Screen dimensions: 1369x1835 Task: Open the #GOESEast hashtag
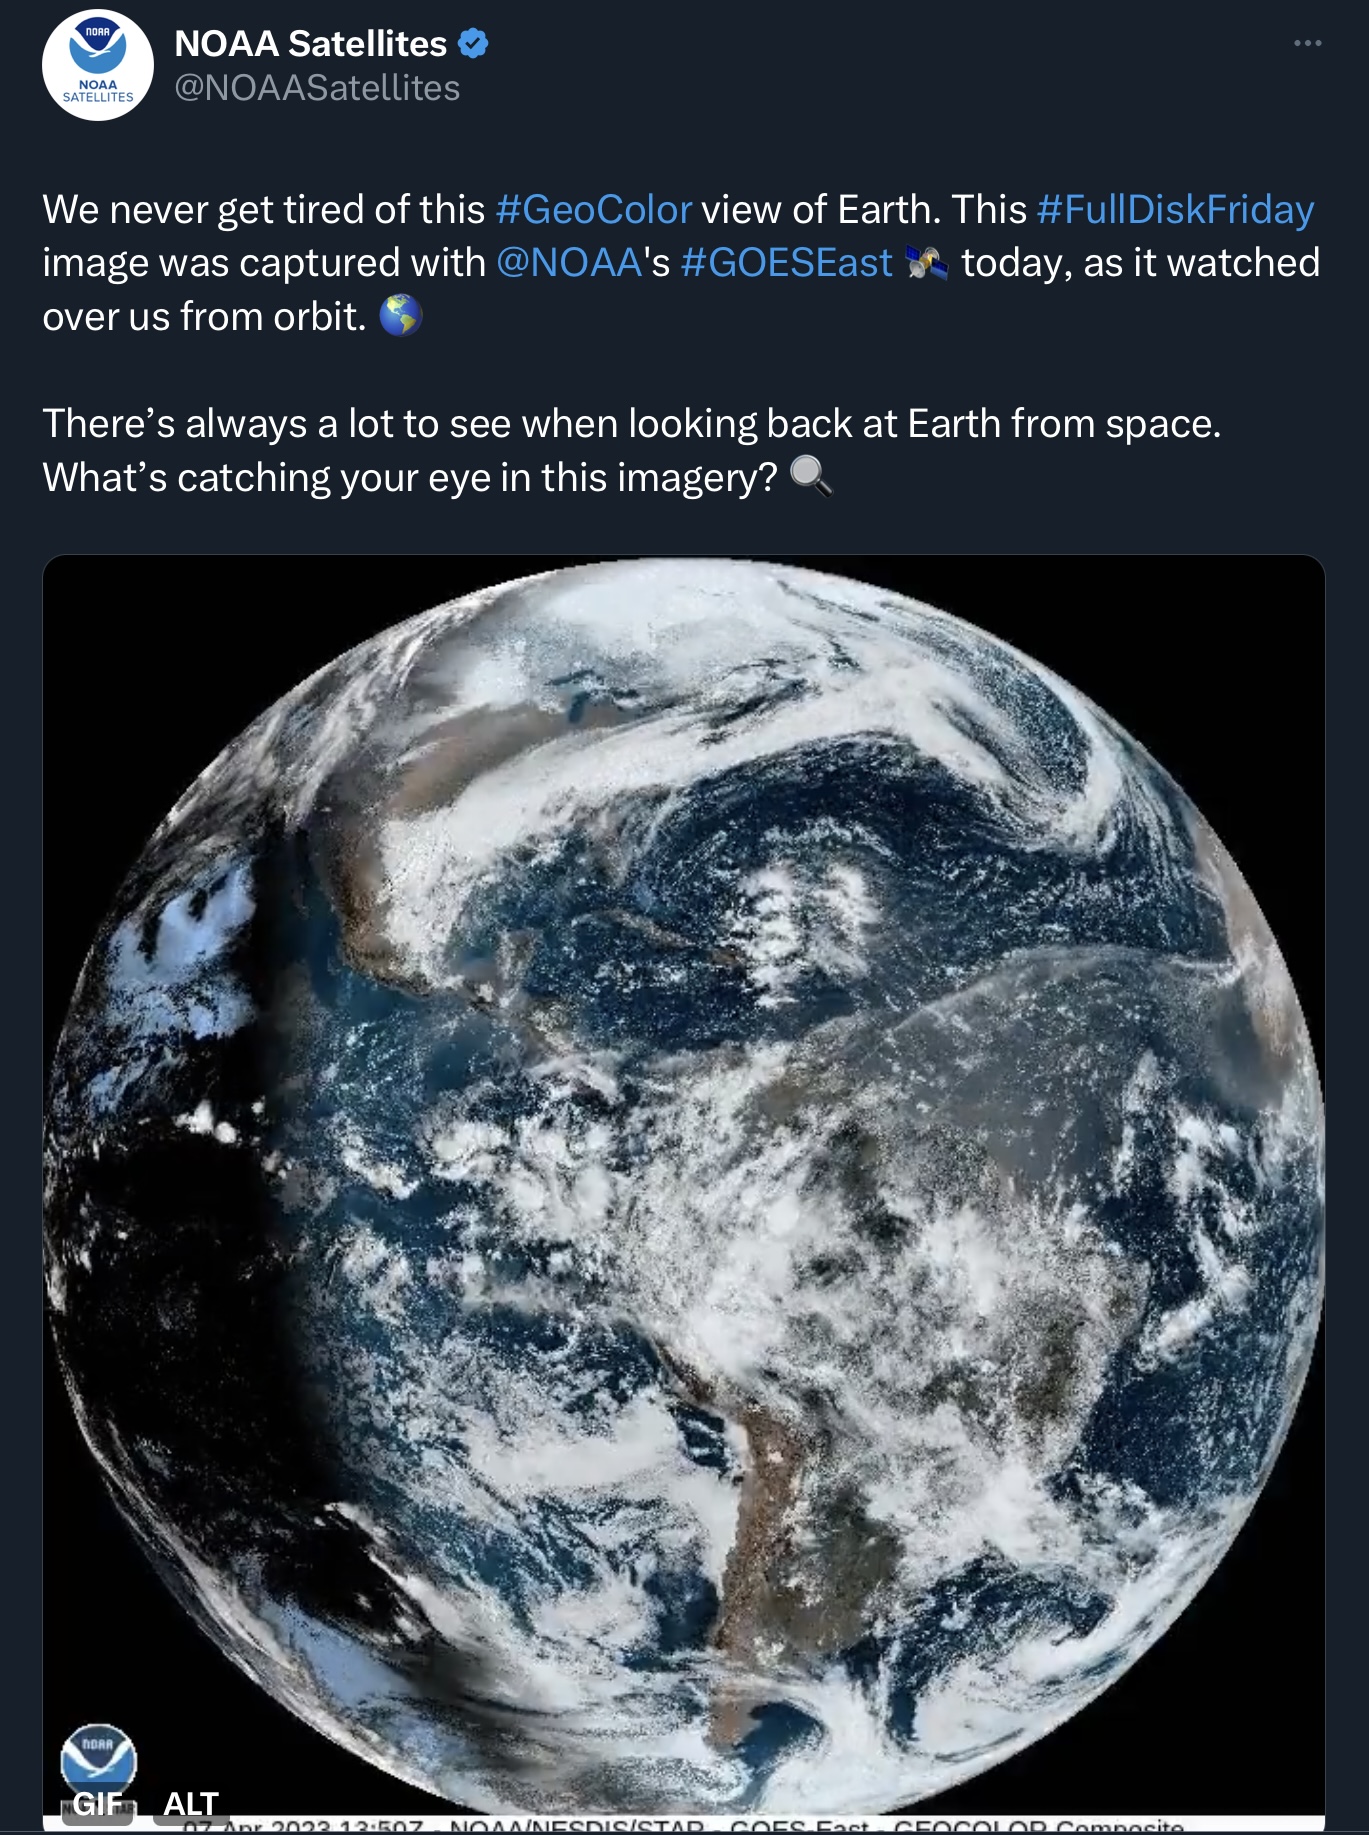click(786, 263)
